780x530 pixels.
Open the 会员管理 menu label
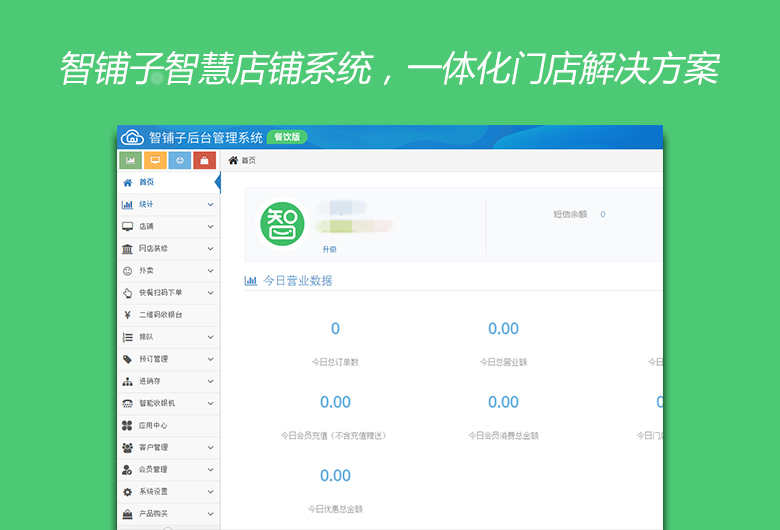153,470
